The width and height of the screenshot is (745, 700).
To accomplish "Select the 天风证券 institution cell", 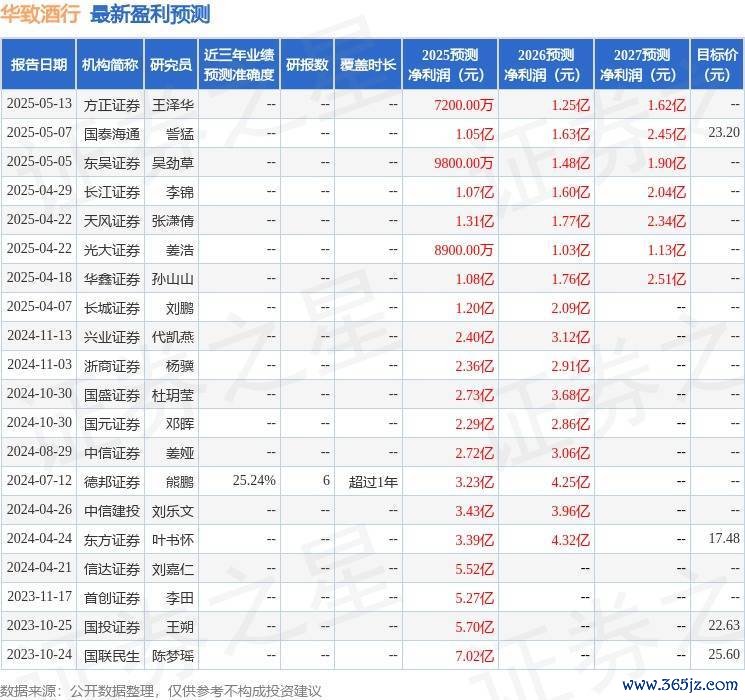I will coord(112,221).
